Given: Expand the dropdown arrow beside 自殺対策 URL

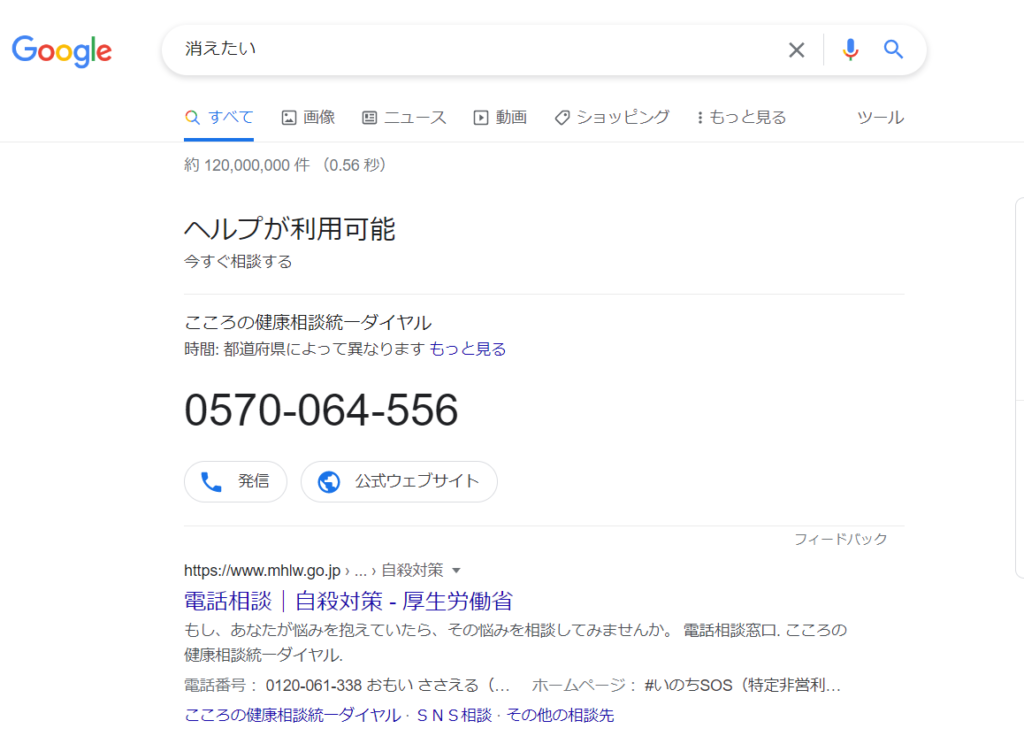Looking at the screenshot, I should pos(456,571).
